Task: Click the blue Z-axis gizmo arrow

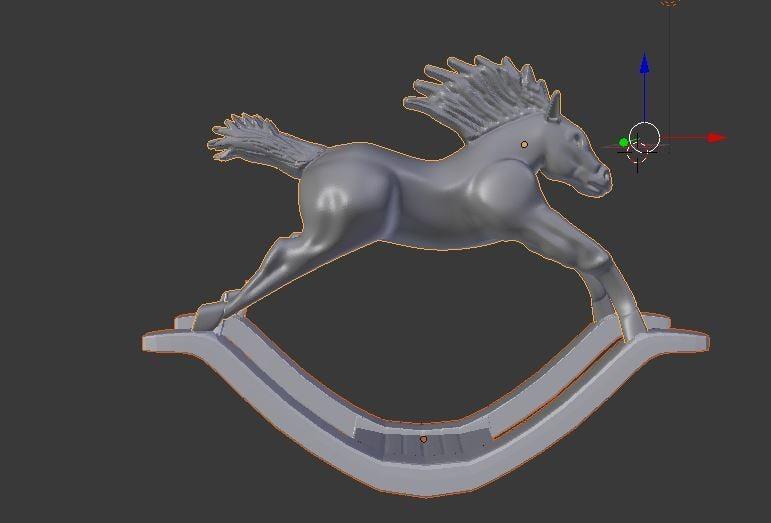Action: tap(645, 63)
